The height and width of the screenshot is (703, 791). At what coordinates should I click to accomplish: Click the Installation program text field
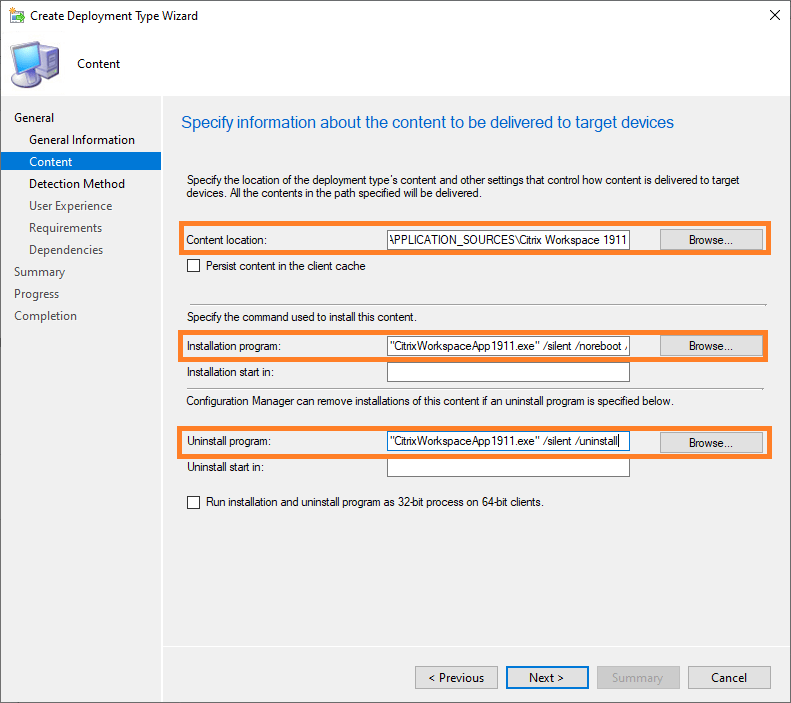pos(508,346)
